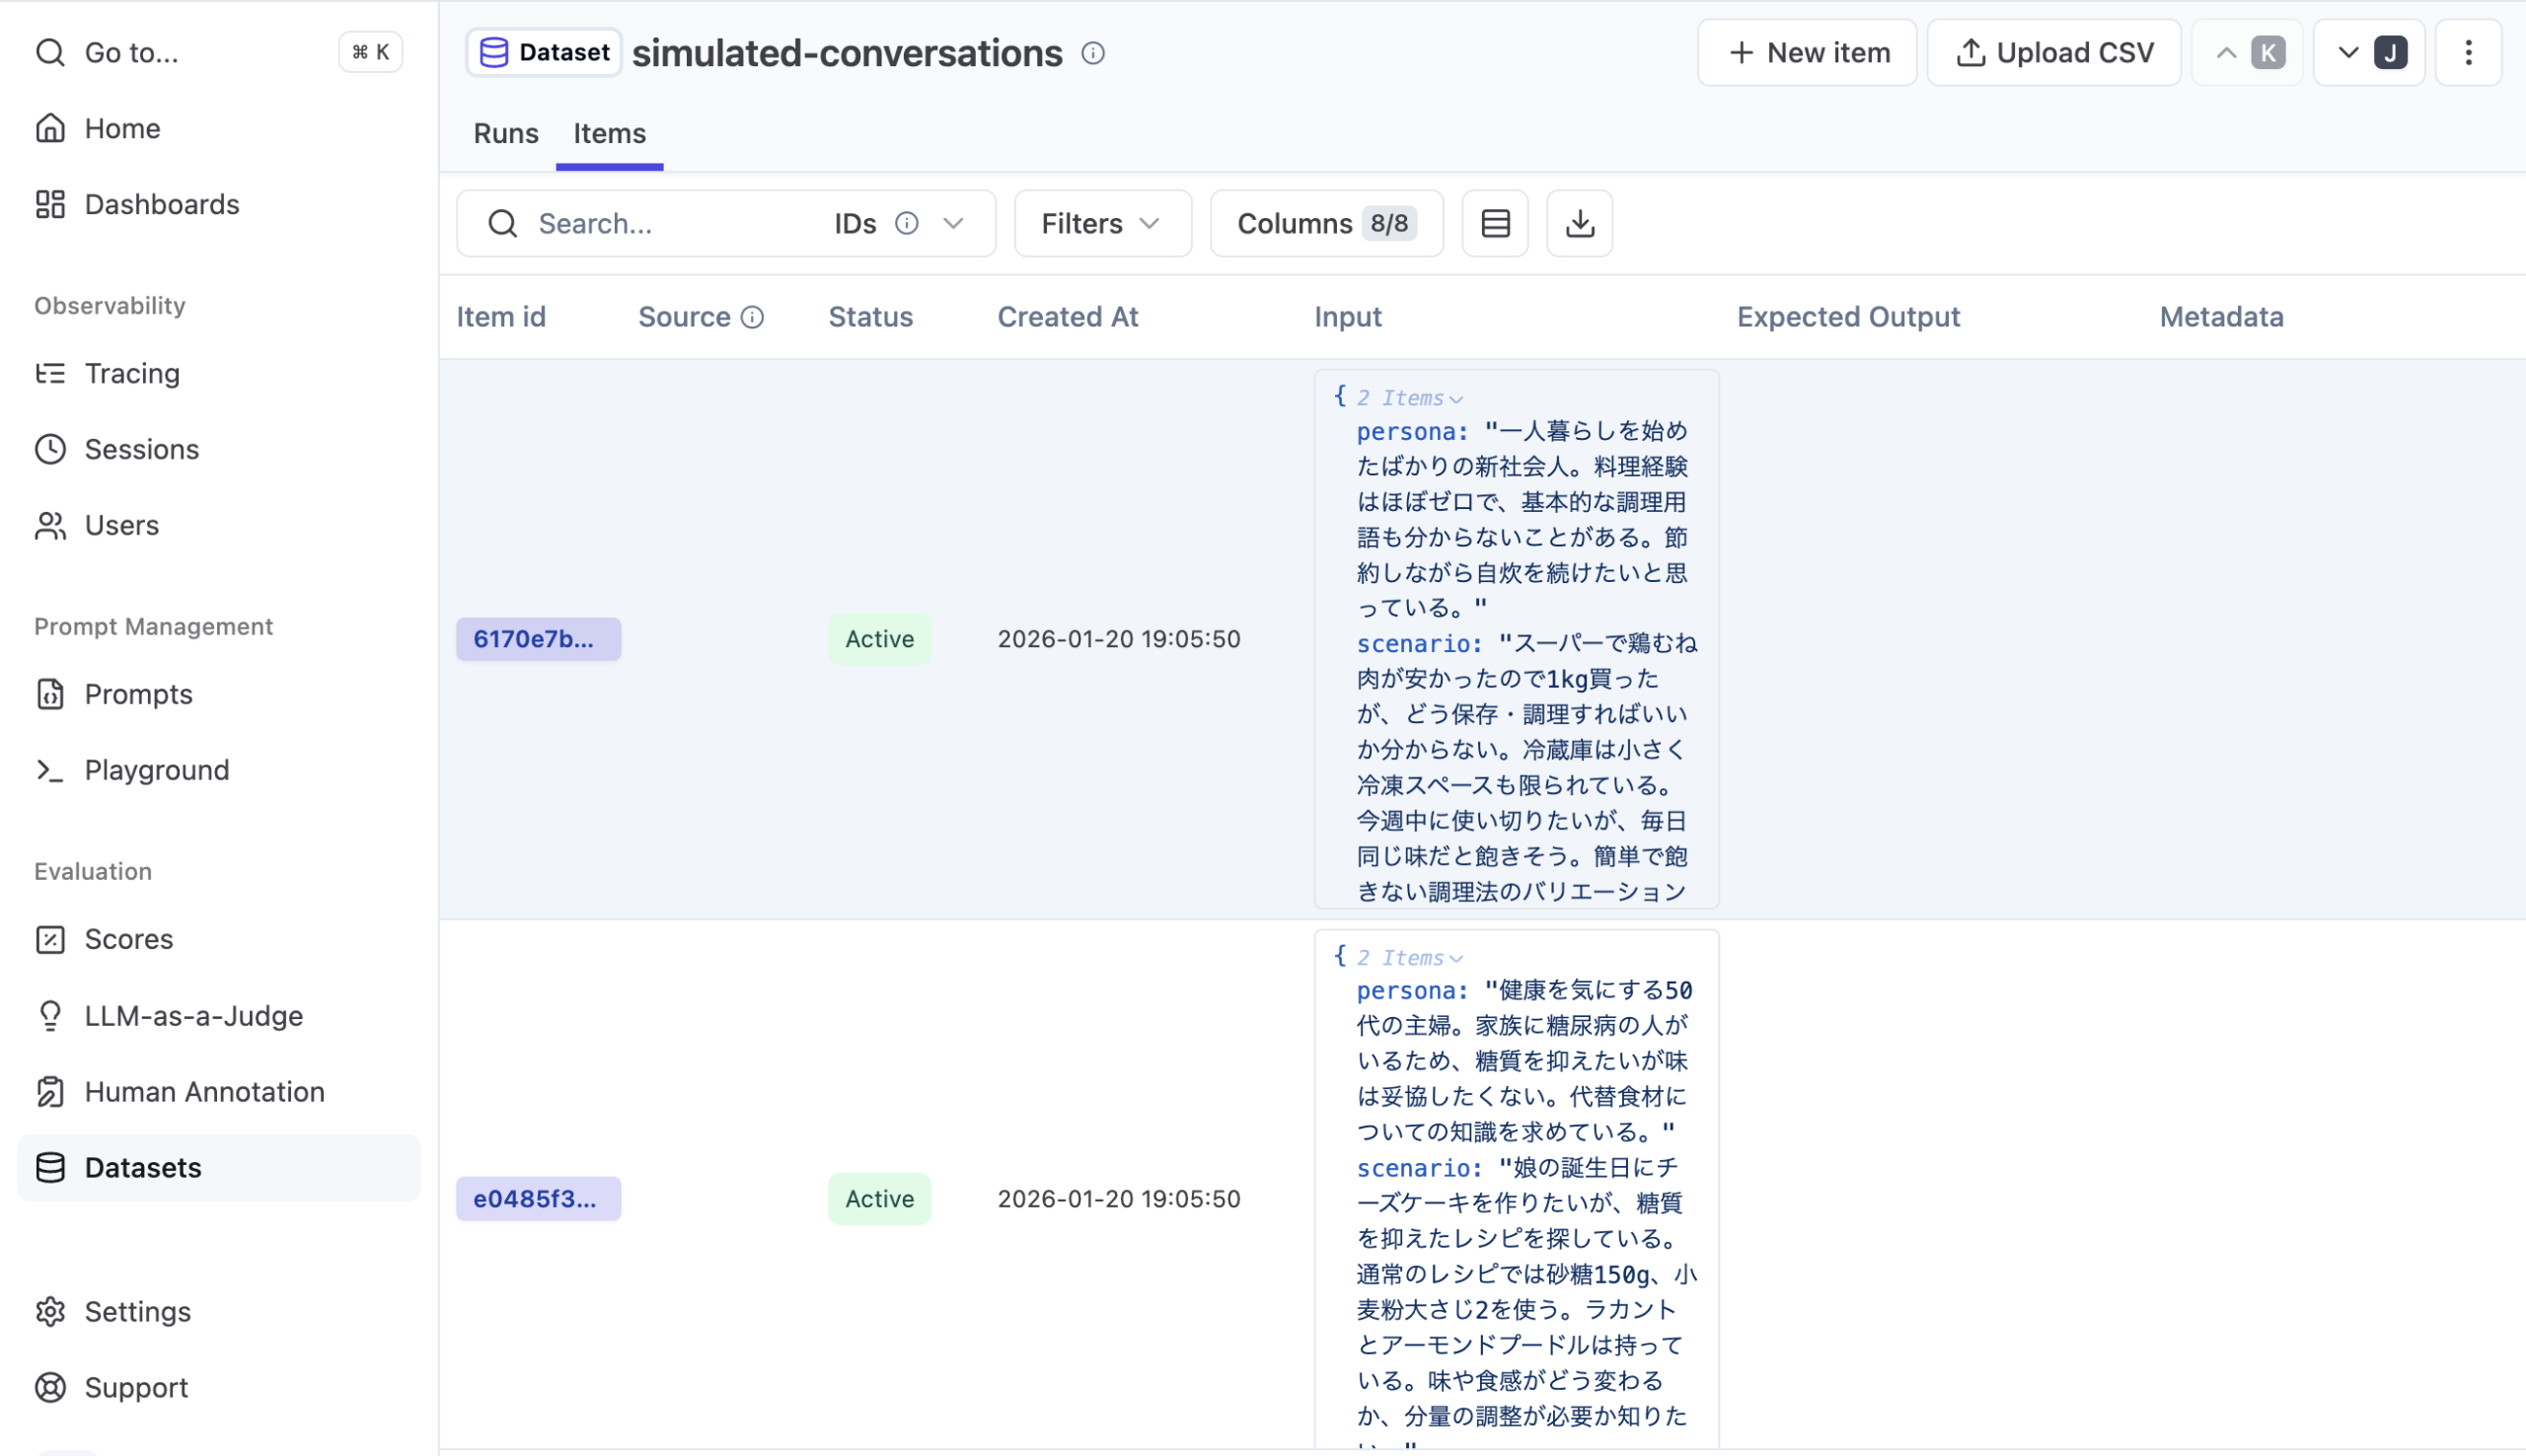Click the New item button
The height and width of the screenshot is (1456, 2526).
[x=1806, y=53]
